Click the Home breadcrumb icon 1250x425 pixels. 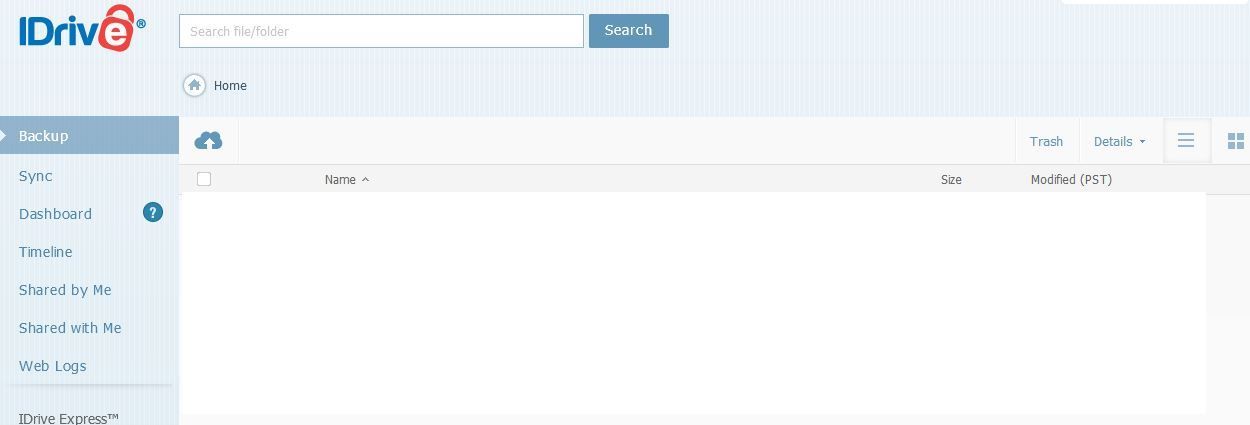(195, 86)
